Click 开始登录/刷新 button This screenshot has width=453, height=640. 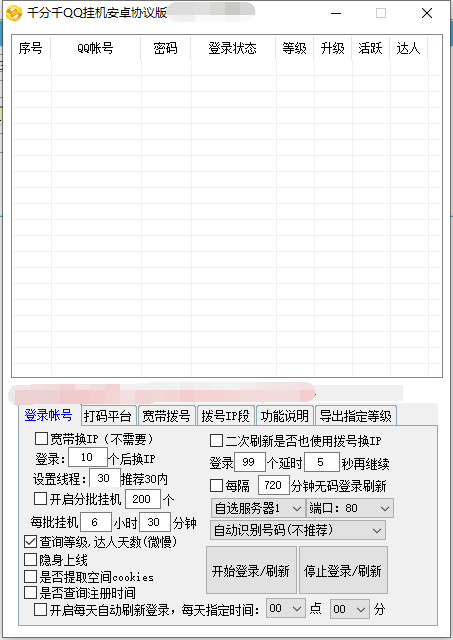[251, 571]
